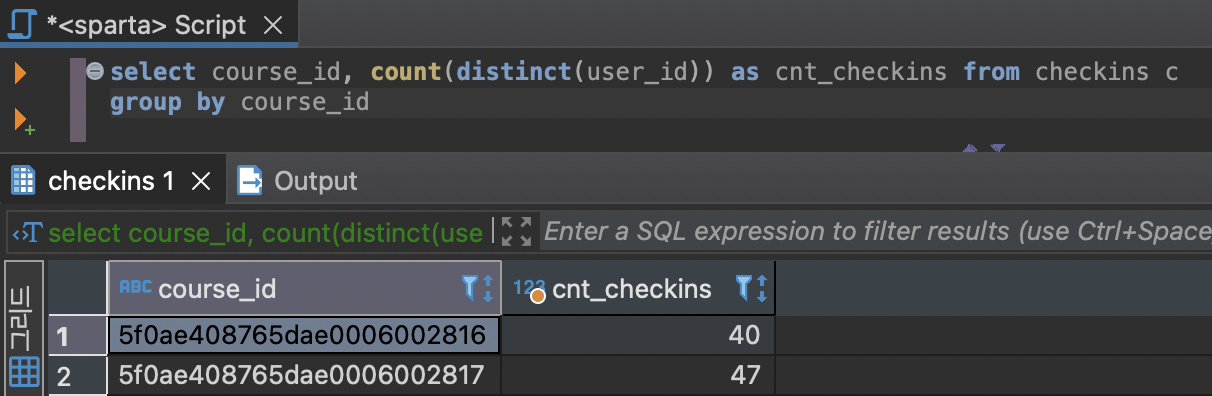Focus the SQL expression filter field

point(876,232)
